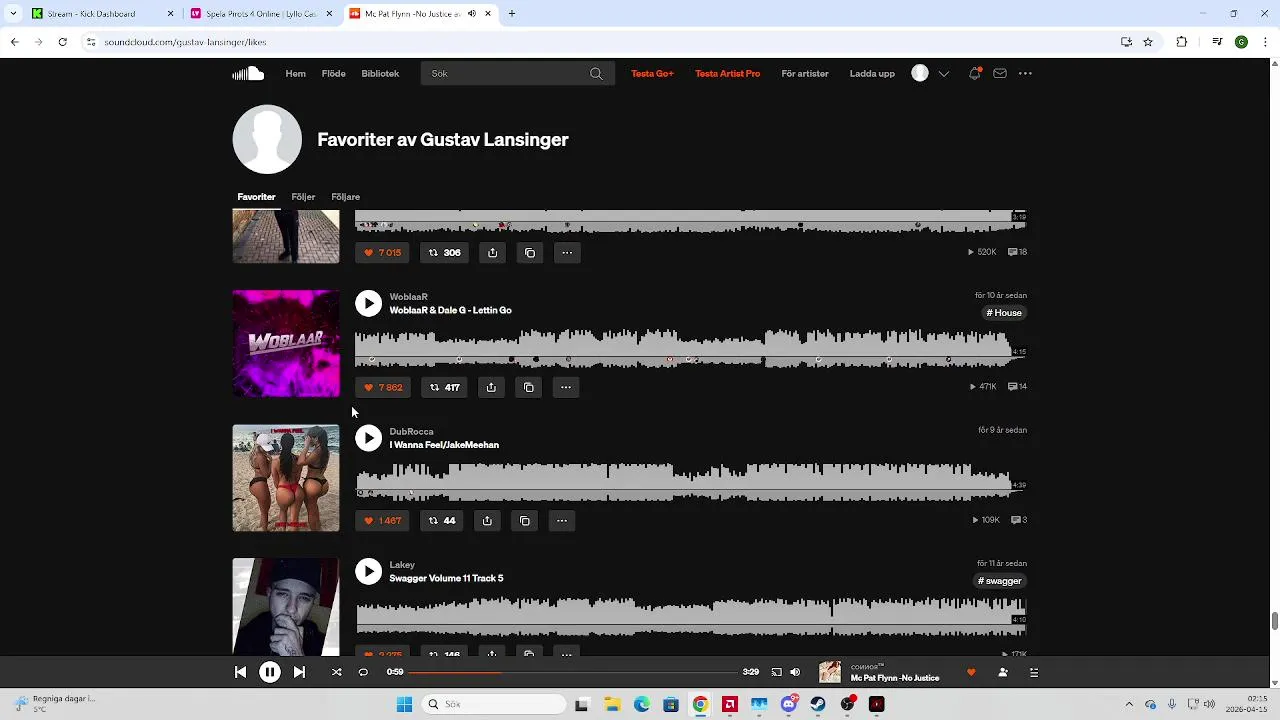Skip to next track in player
Image resolution: width=1280 pixels, height=720 pixels.
(x=299, y=672)
